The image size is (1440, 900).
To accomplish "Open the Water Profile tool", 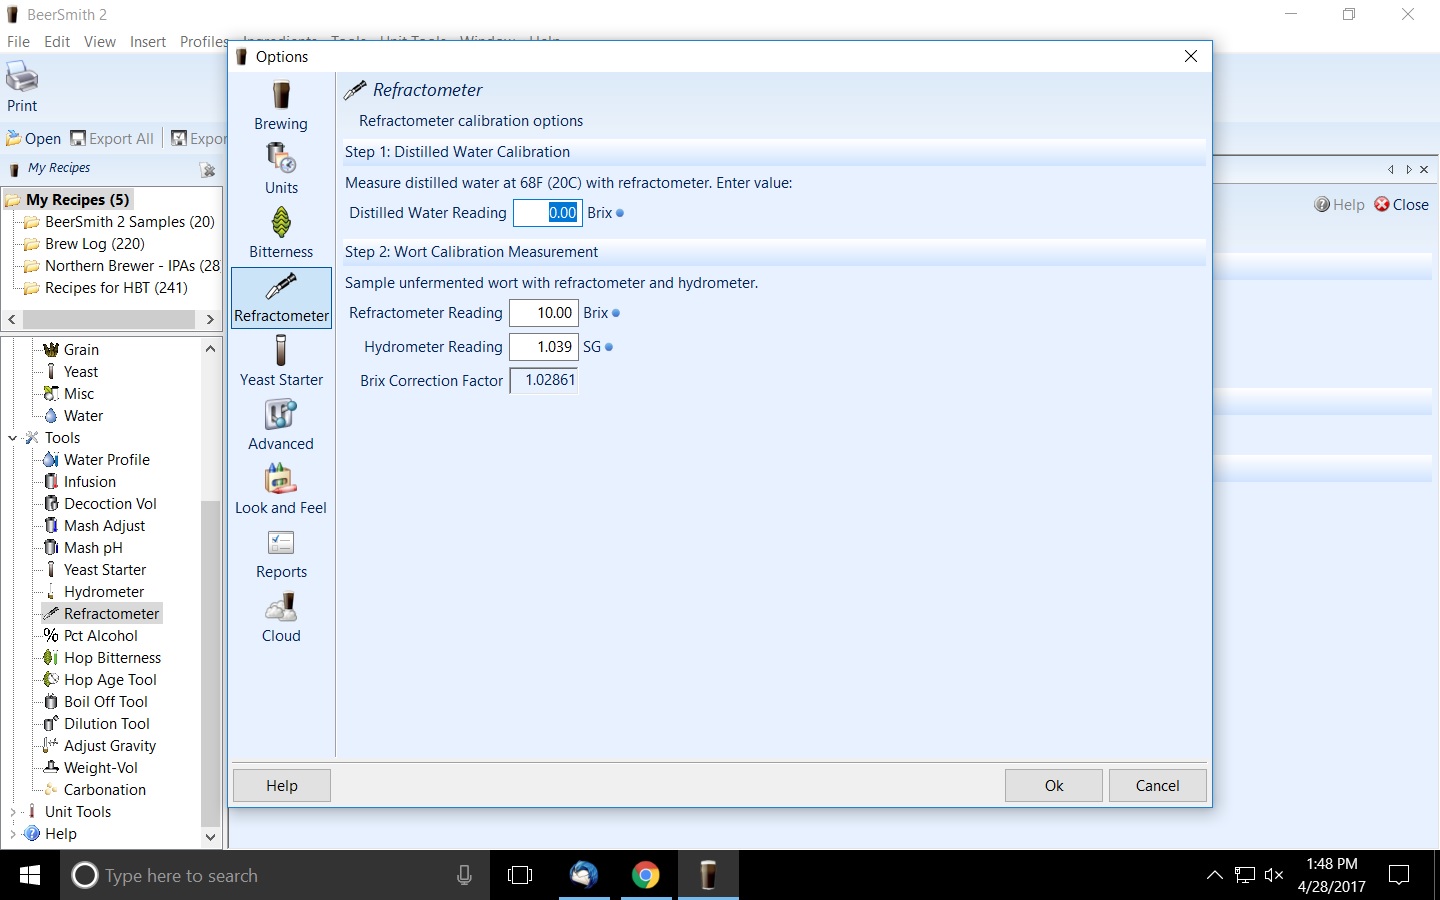I will point(96,460).
